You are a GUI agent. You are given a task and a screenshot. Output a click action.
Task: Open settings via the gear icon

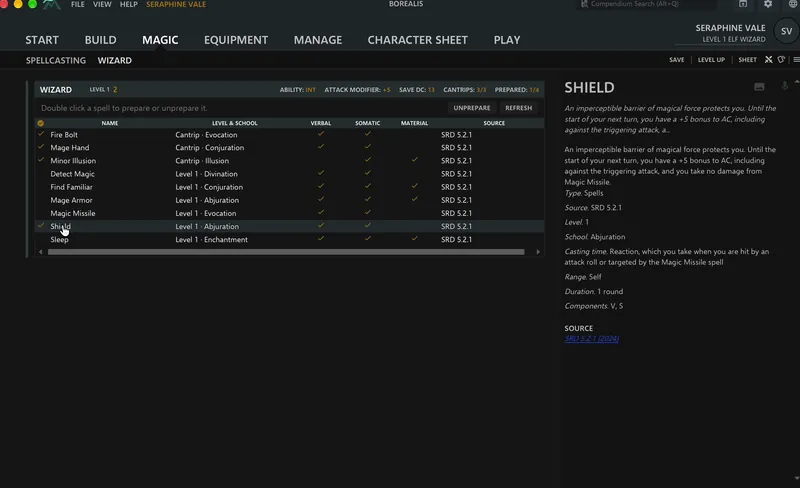[768, 4]
